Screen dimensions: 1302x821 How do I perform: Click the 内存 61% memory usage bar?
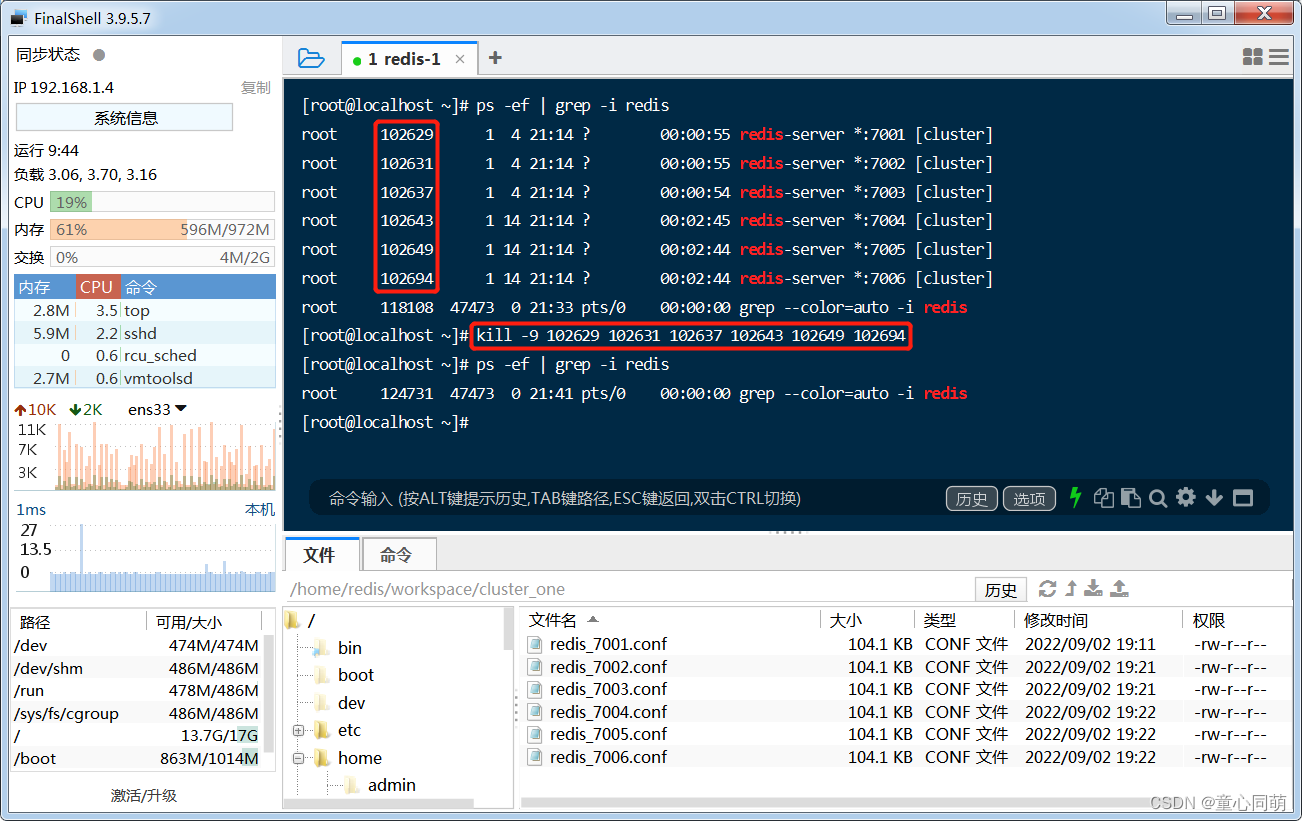162,229
